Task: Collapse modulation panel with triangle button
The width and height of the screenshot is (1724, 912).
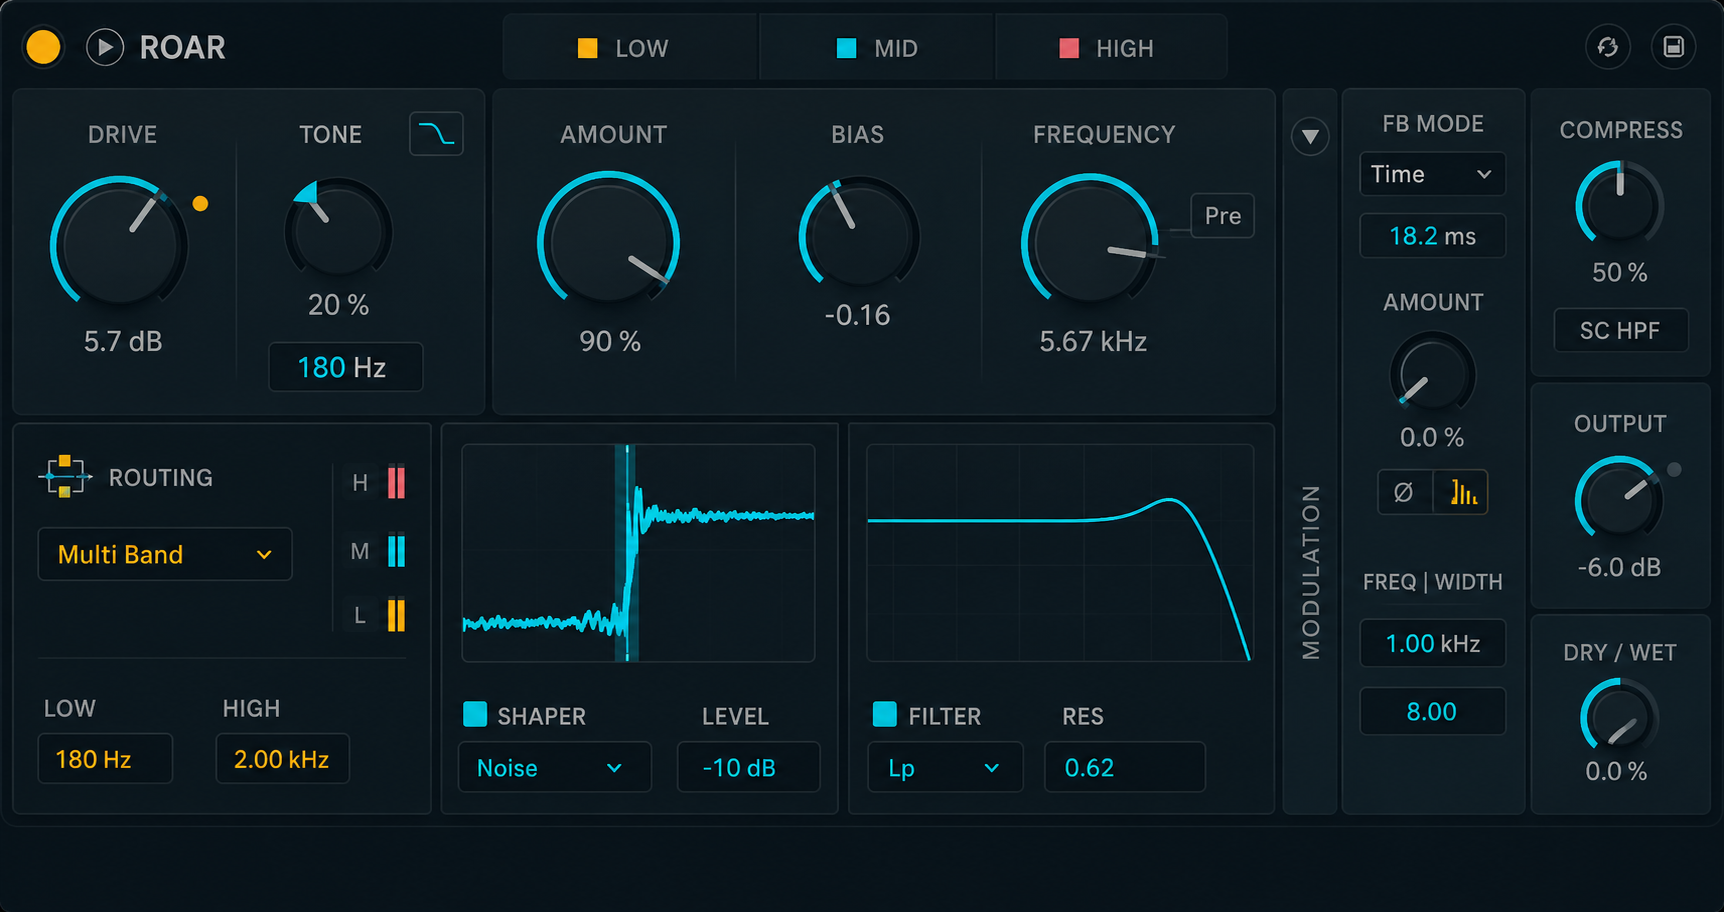Action: [1310, 136]
